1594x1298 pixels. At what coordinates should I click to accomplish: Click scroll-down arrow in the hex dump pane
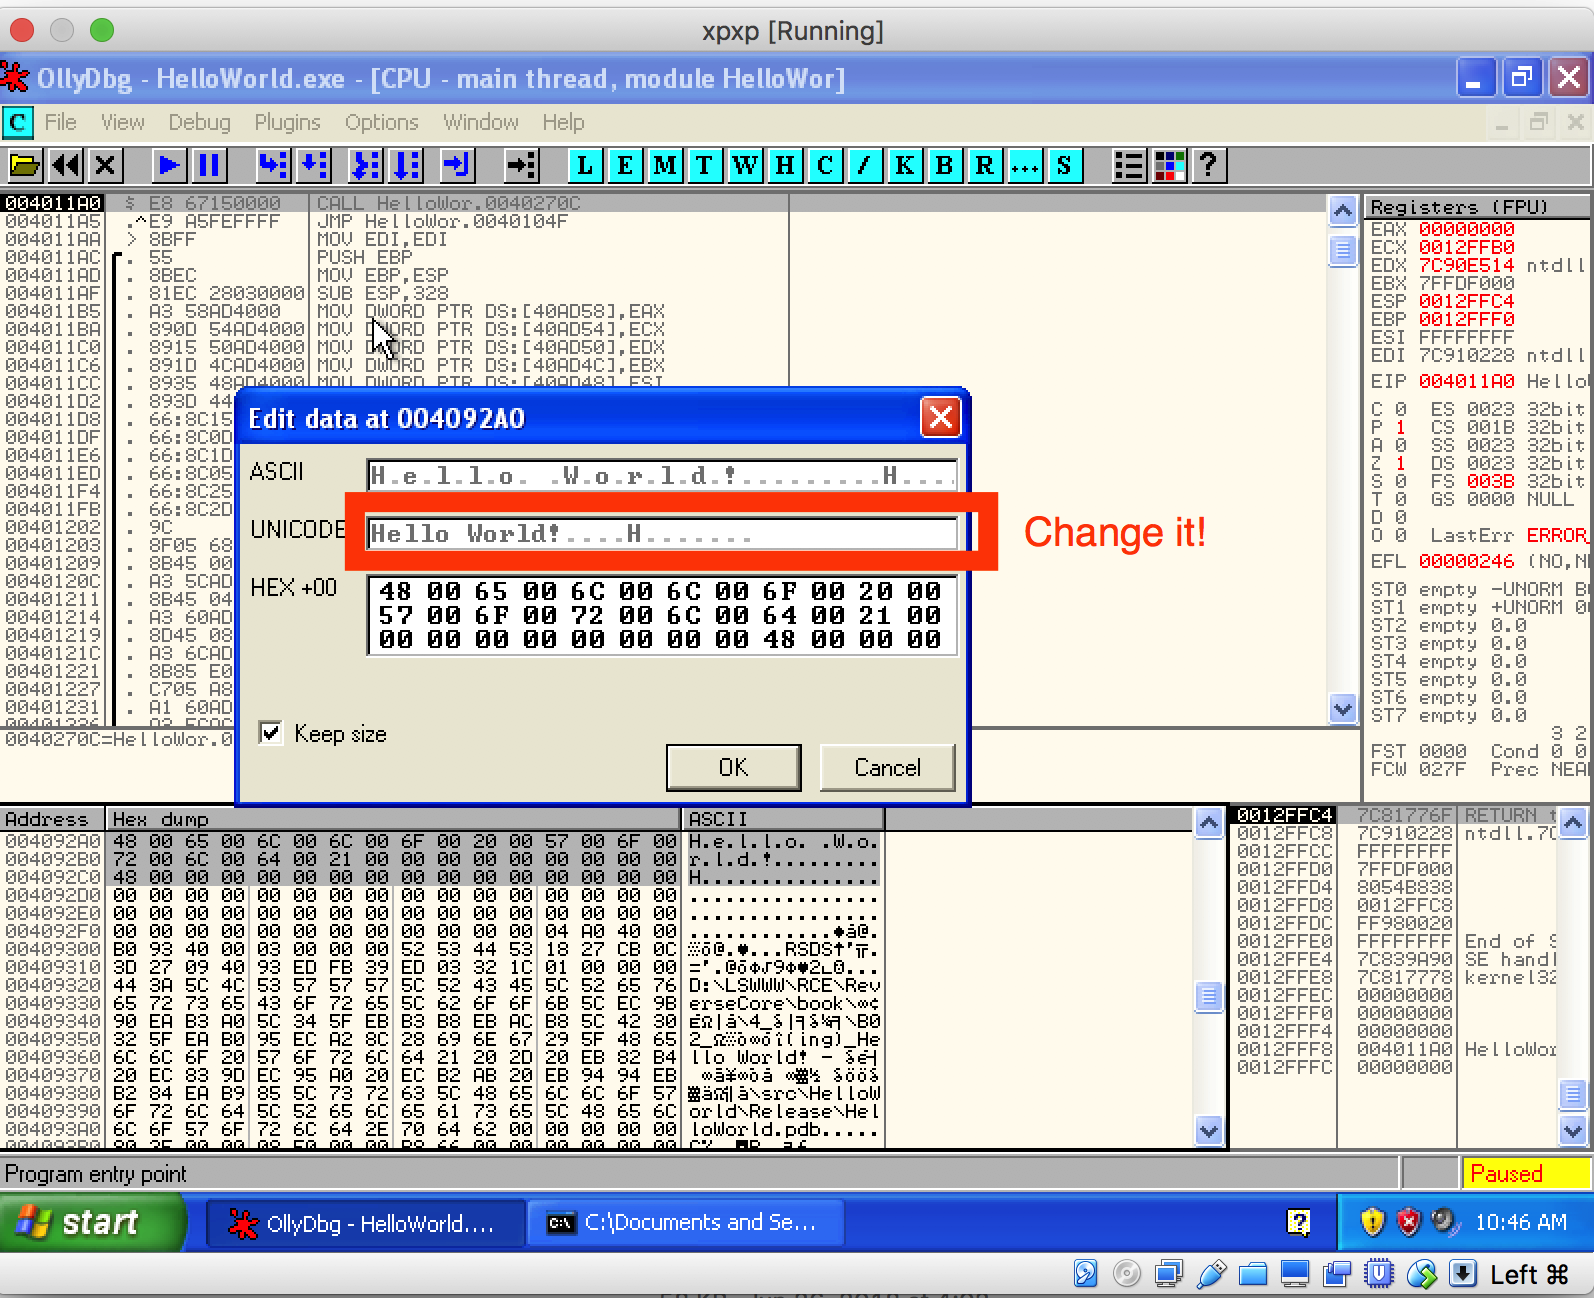pyautogui.click(x=1209, y=1131)
